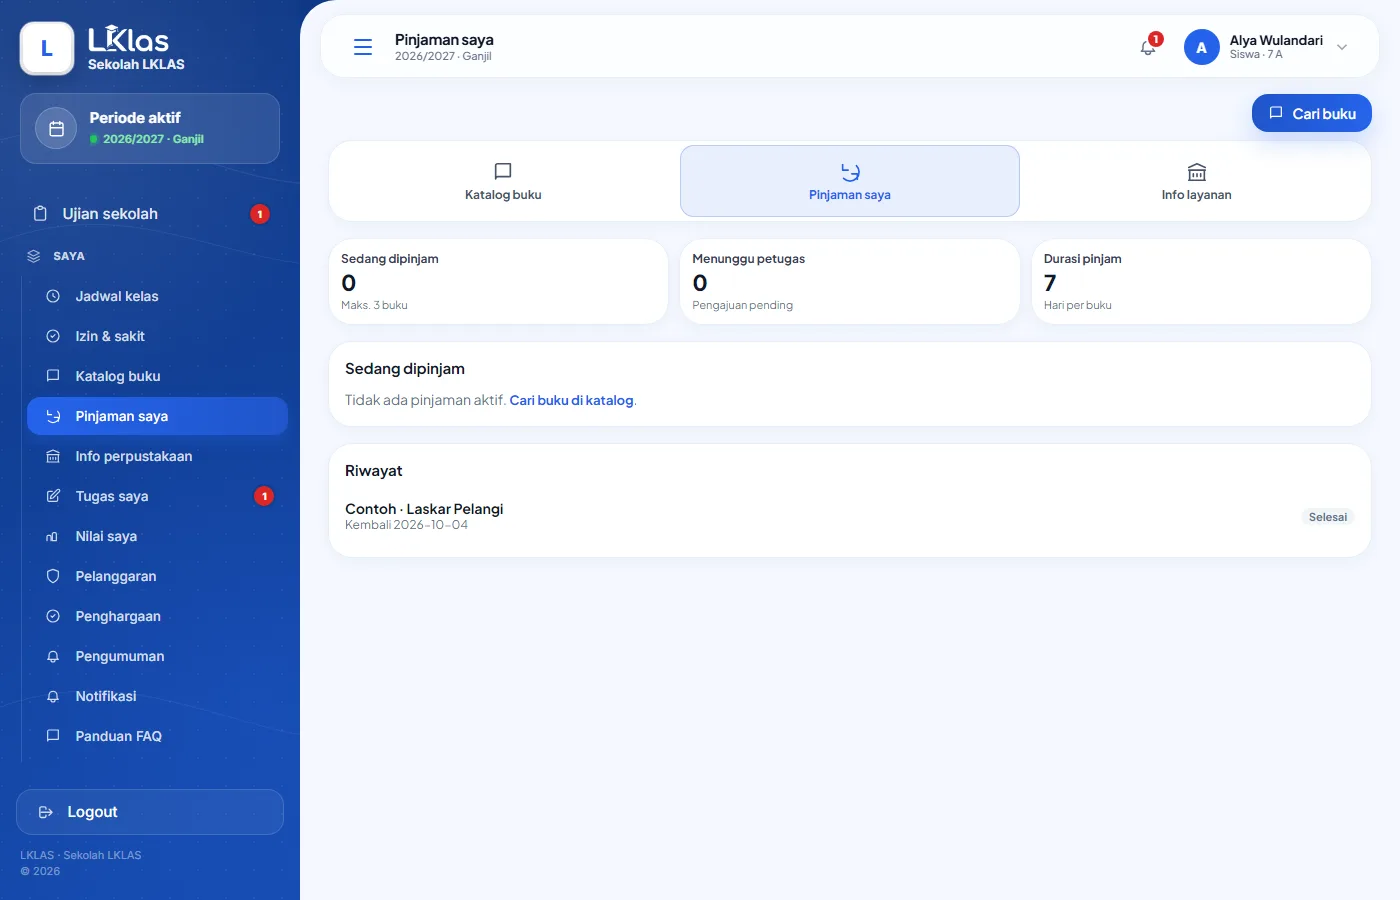Click the Sedang dipinjam stat card
The image size is (1400, 900).
tap(498, 281)
